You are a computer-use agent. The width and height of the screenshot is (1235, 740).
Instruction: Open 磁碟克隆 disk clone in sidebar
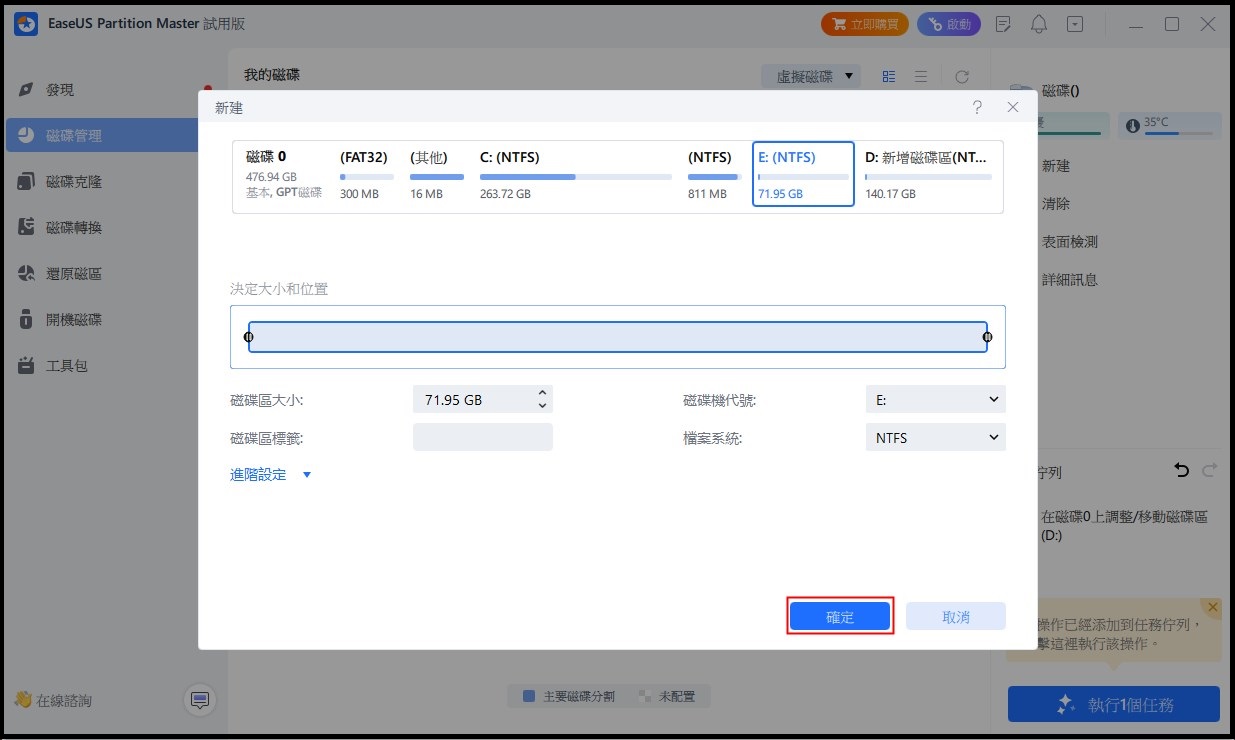click(73, 182)
